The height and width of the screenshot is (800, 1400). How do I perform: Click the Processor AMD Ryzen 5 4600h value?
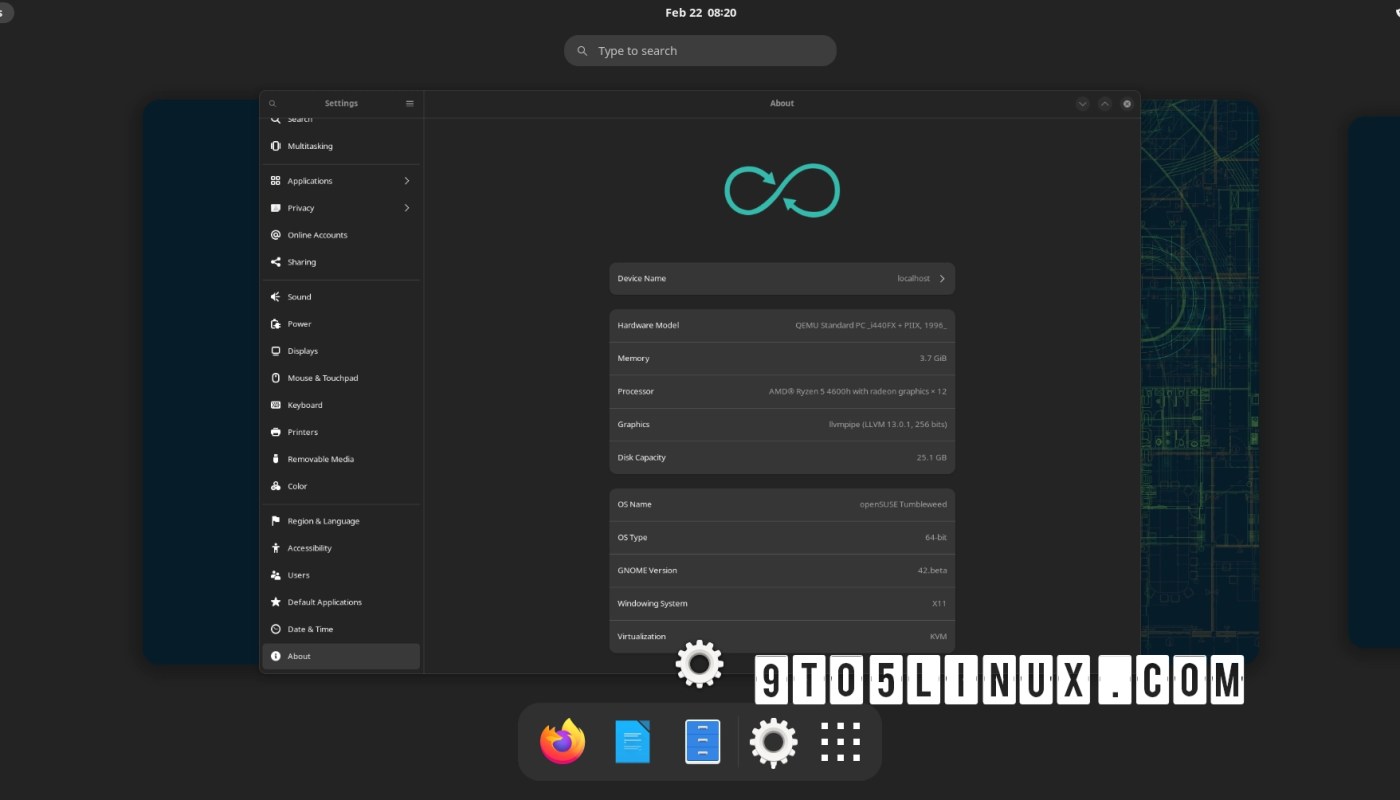pos(858,391)
